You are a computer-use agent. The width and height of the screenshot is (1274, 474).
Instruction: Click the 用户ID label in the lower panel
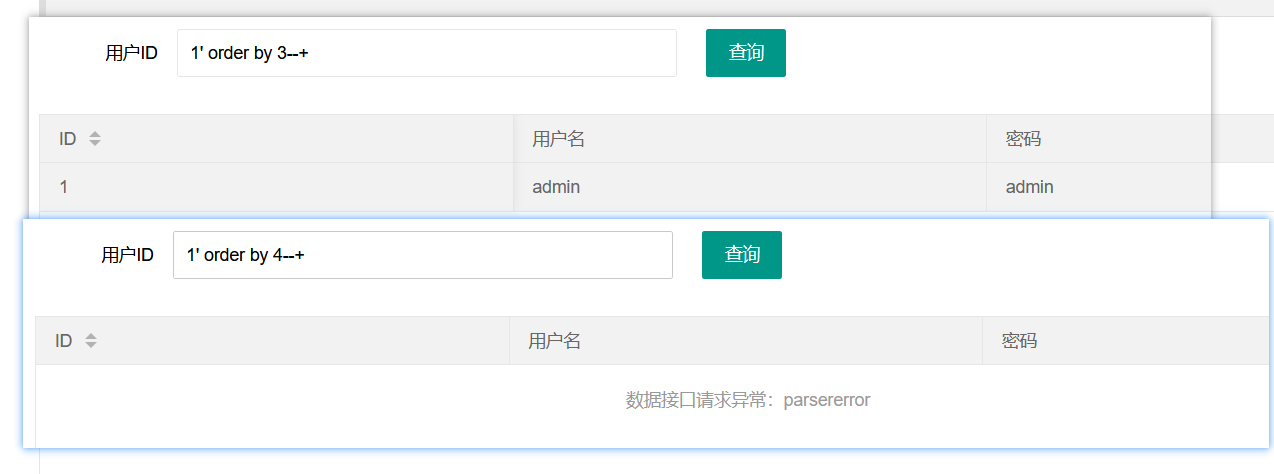pyautogui.click(x=127, y=256)
